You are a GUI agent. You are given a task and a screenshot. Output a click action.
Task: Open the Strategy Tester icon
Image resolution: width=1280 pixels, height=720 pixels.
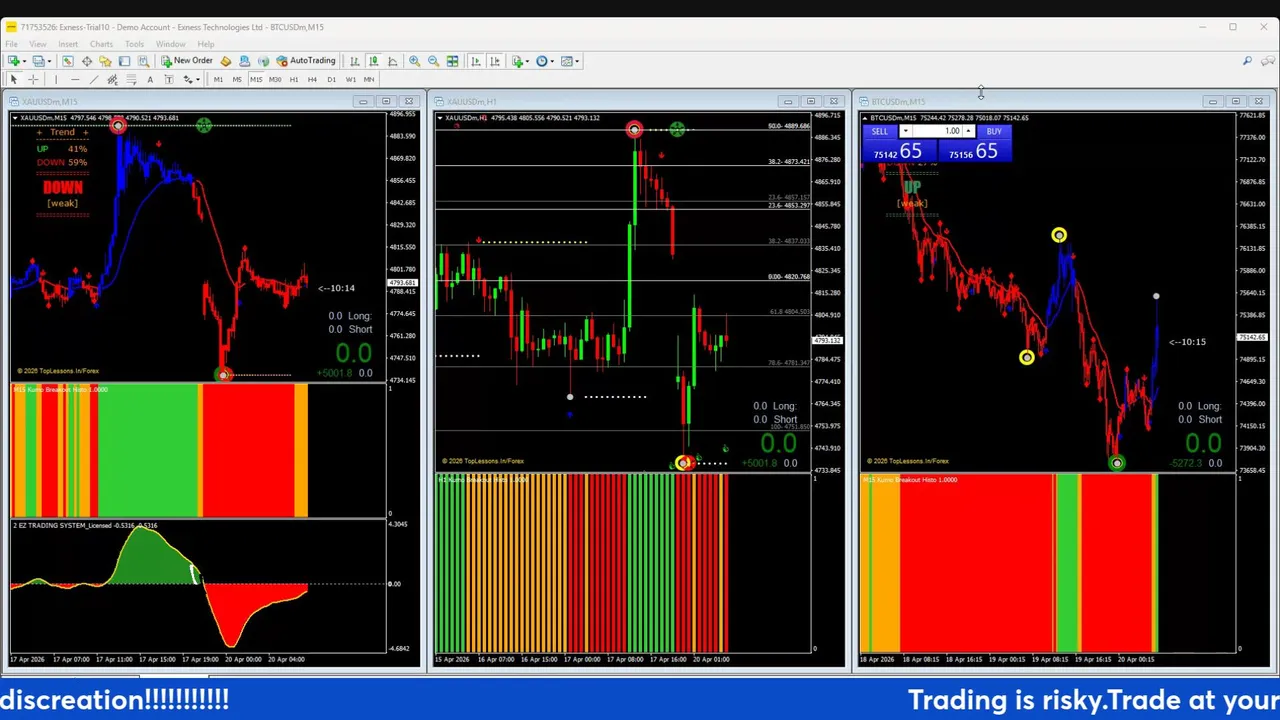[143, 61]
